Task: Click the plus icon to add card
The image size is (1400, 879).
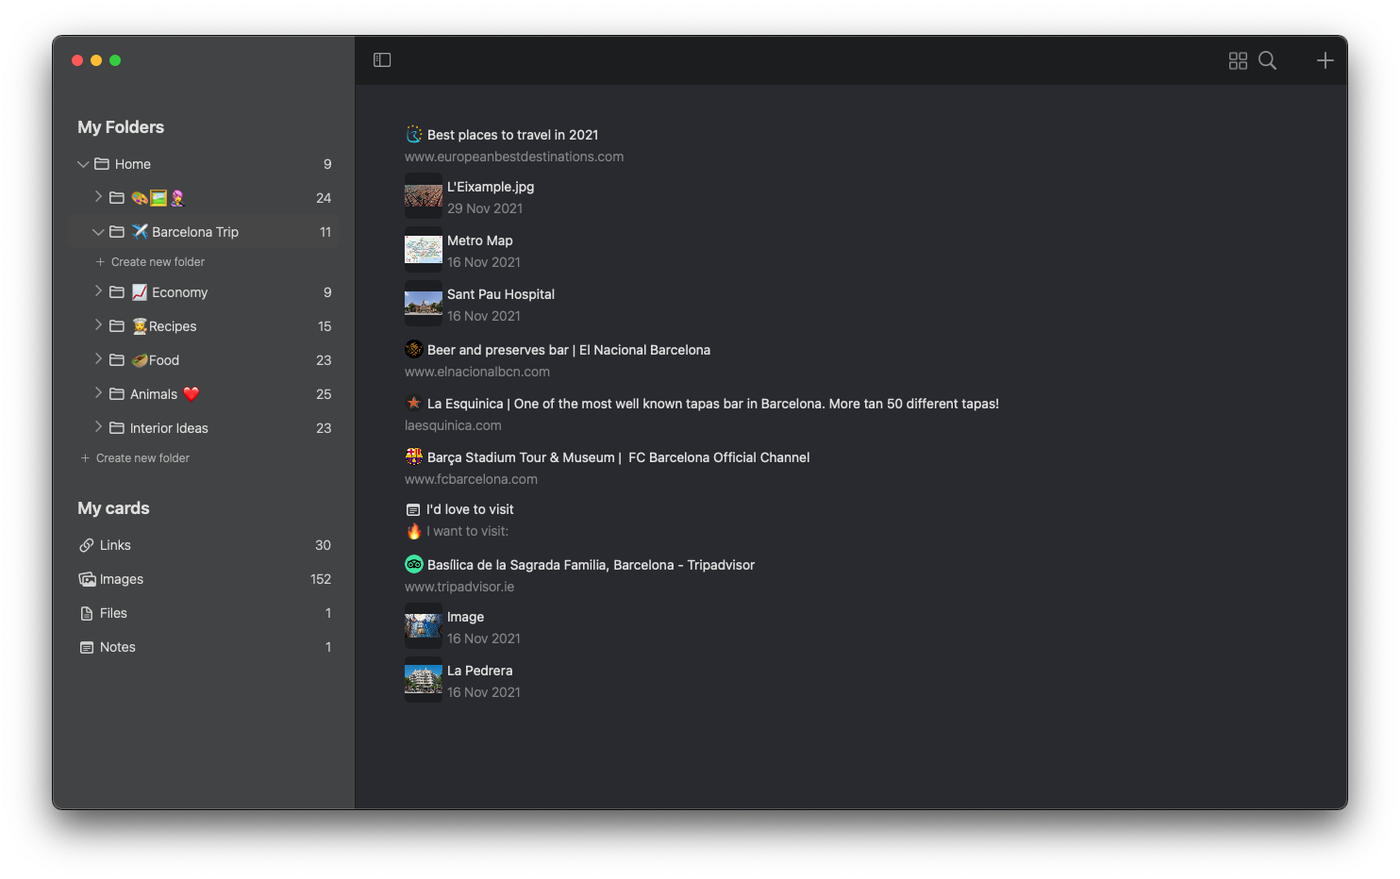Action: (x=1324, y=61)
